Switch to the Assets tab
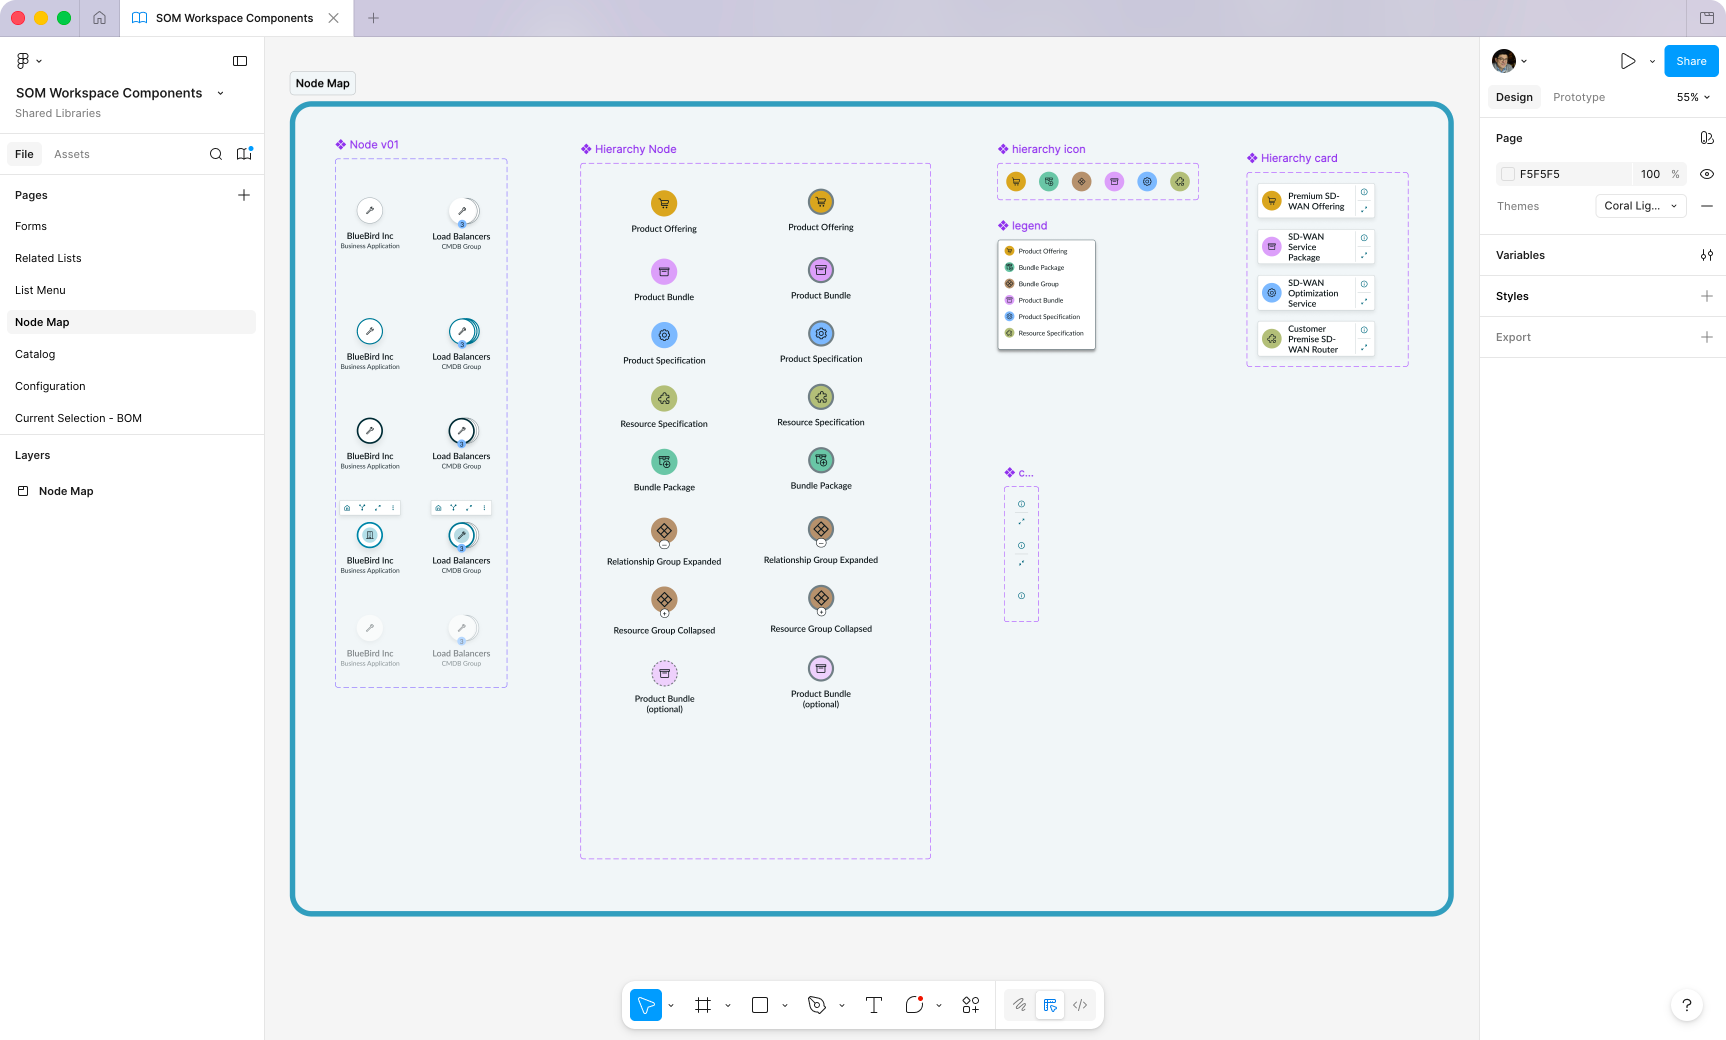 [x=72, y=154]
